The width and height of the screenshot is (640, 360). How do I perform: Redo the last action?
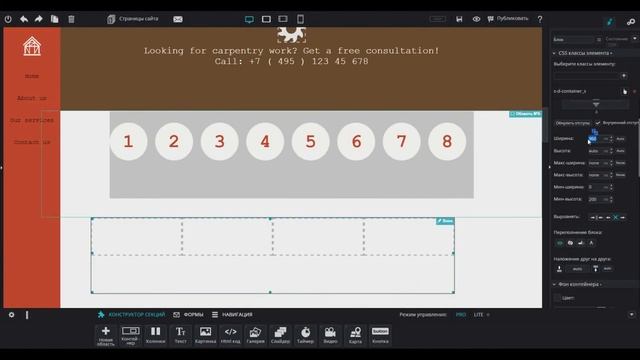(x=39, y=19)
